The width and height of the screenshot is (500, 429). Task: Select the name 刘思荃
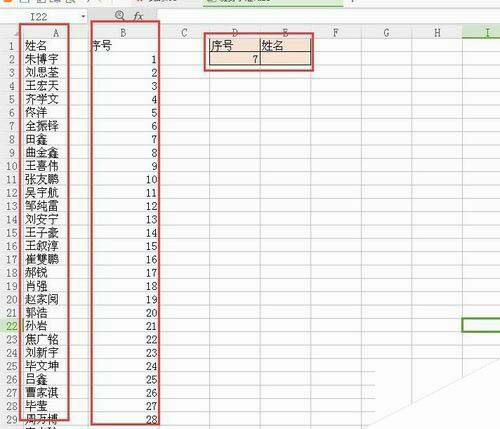[42, 72]
